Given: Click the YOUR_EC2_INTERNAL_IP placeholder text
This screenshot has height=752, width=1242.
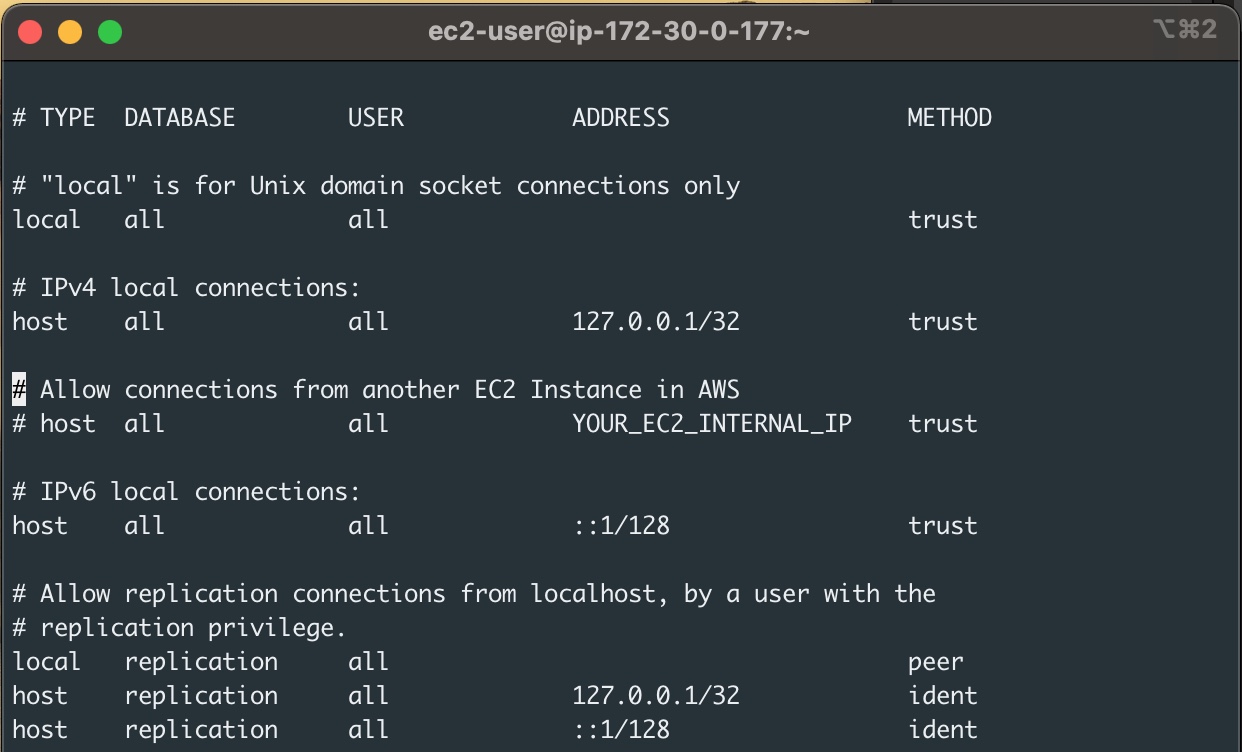Looking at the screenshot, I should (712, 424).
